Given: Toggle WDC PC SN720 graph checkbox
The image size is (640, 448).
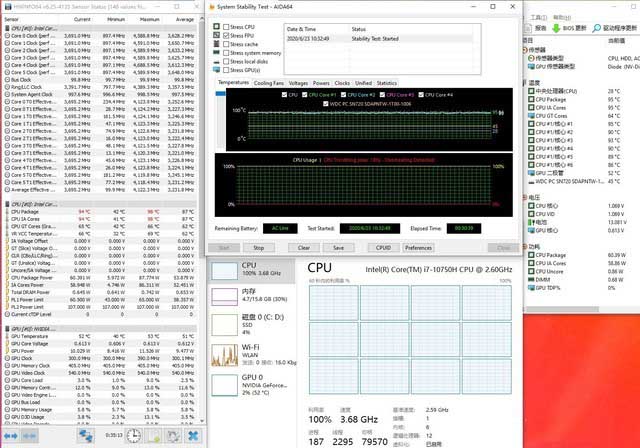Looking at the screenshot, I should (x=325, y=104).
